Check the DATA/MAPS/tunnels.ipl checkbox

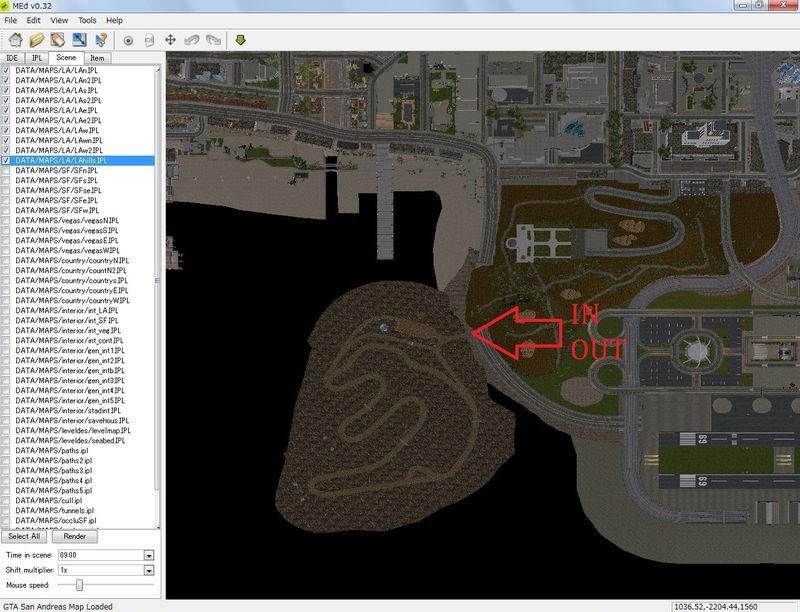point(6,511)
